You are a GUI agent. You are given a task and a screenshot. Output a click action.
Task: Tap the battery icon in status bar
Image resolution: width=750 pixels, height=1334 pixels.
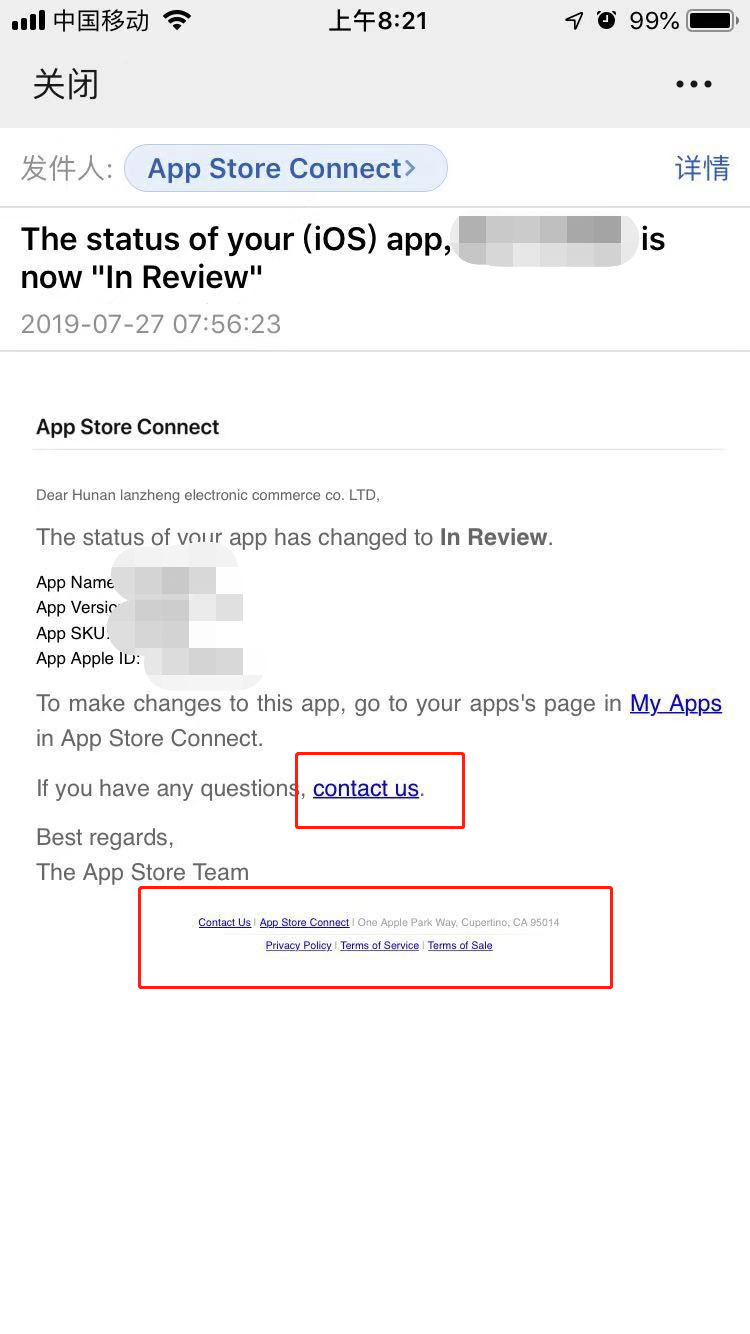712,20
